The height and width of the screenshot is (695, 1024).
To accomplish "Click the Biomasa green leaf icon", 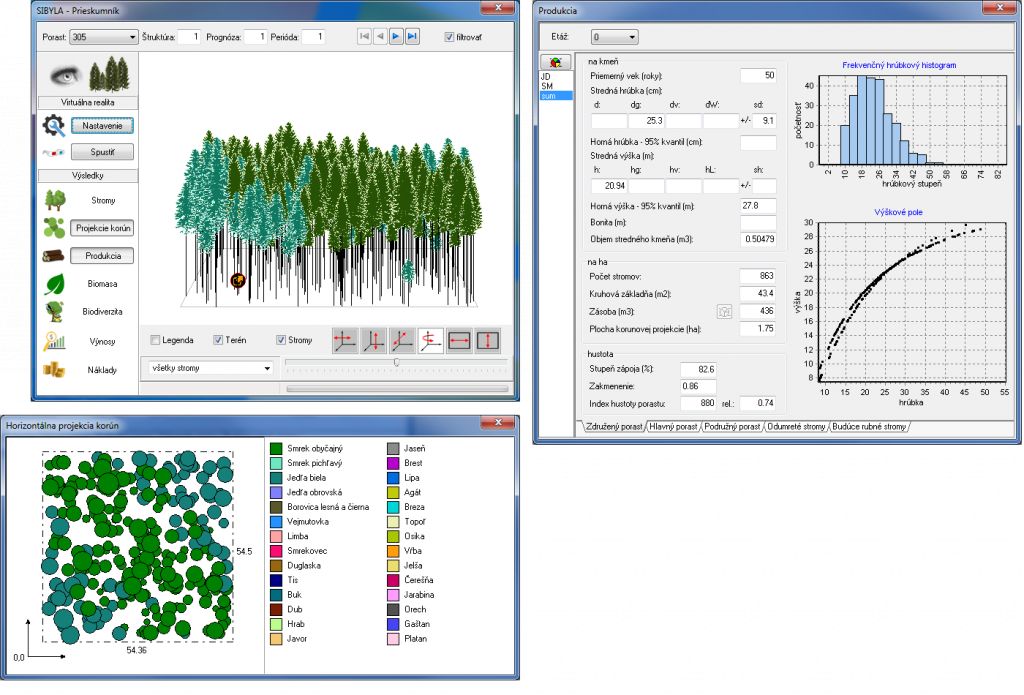I will tap(56, 284).
